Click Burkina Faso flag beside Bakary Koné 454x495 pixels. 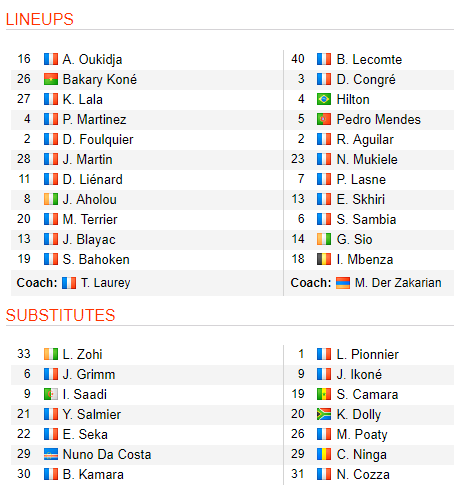coord(51,79)
